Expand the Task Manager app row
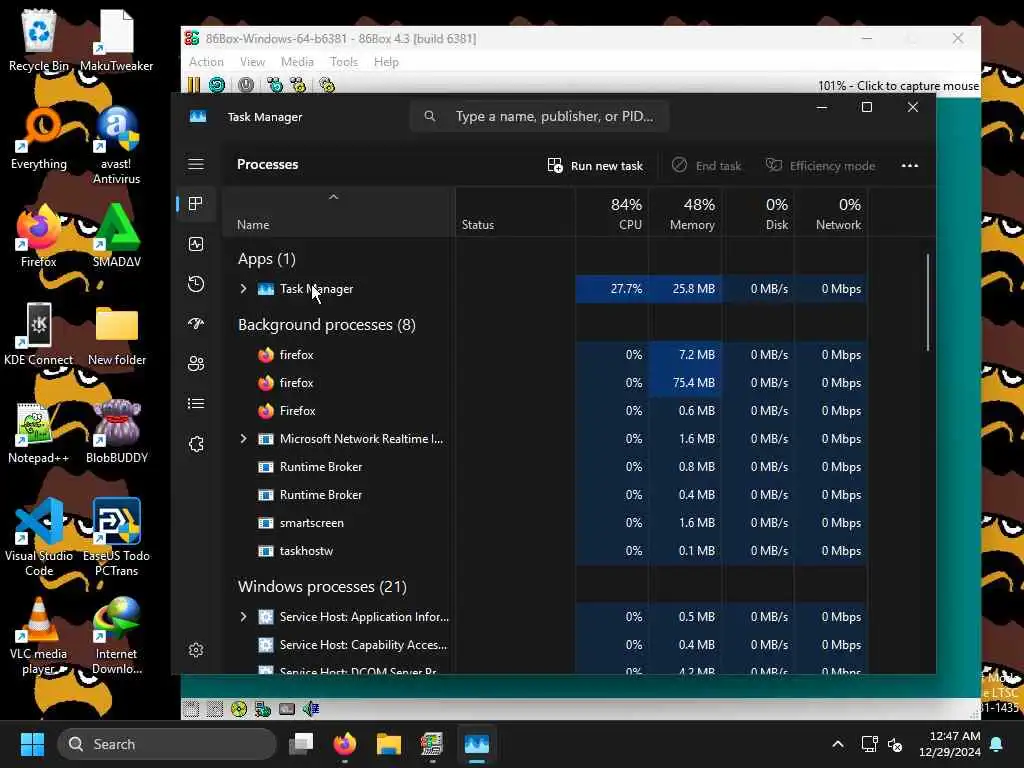This screenshot has width=1024, height=768. pyautogui.click(x=244, y=289)
